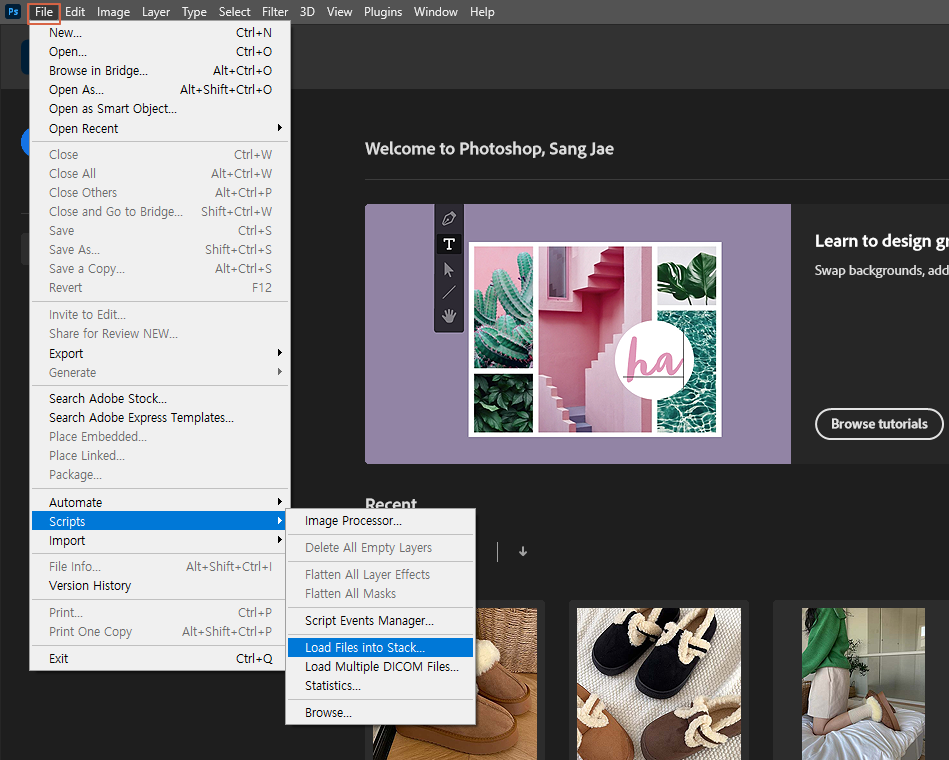Choose New... from File menu

[160, 33]
